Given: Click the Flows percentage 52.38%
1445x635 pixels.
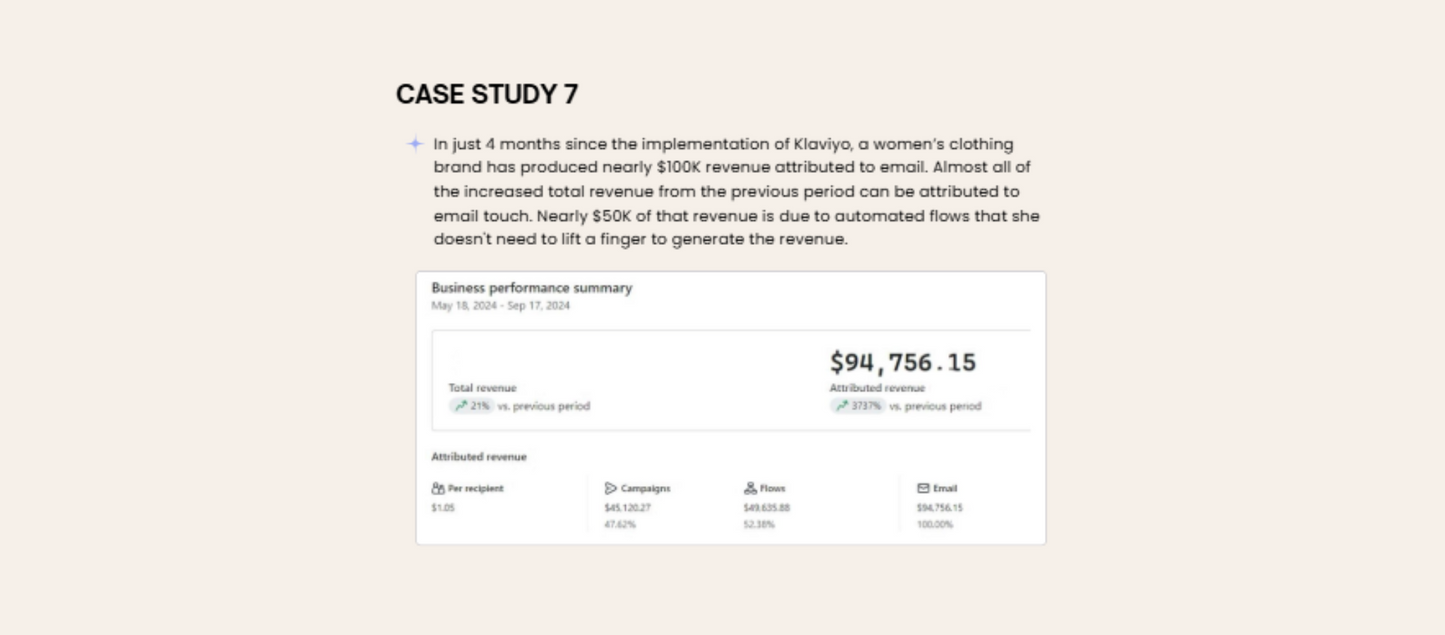Looking at the screenshot, I should (x=758, y=525).
